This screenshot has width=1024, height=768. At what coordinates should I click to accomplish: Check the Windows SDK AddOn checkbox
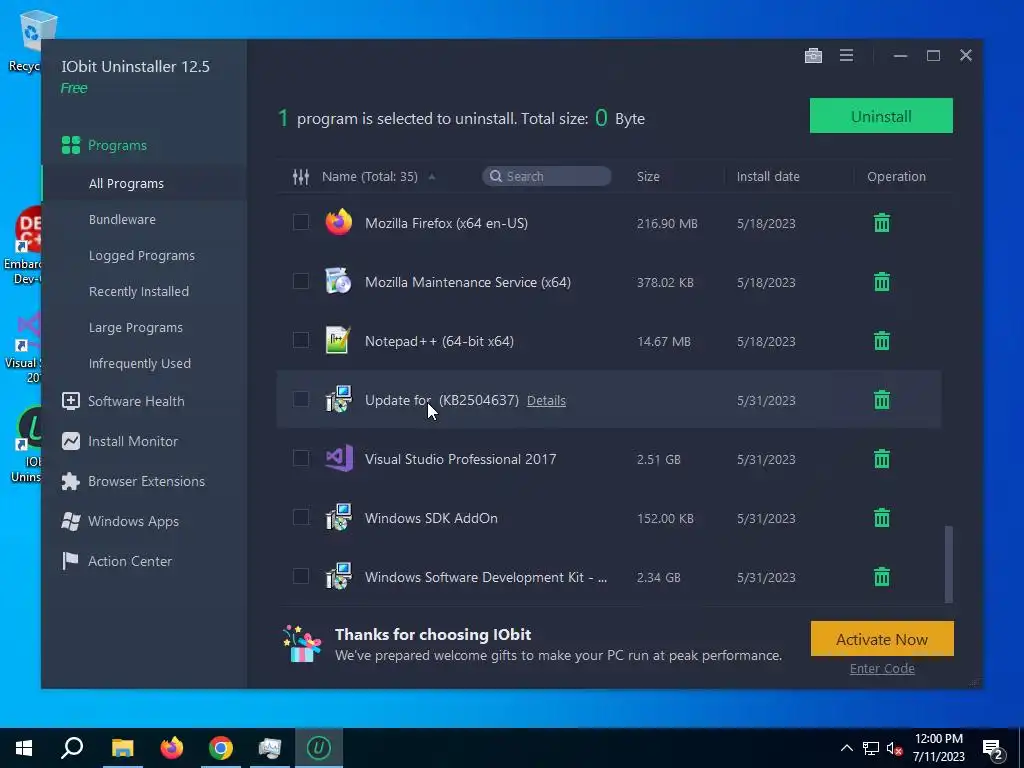pyautogui.click(x=300, y=517)
